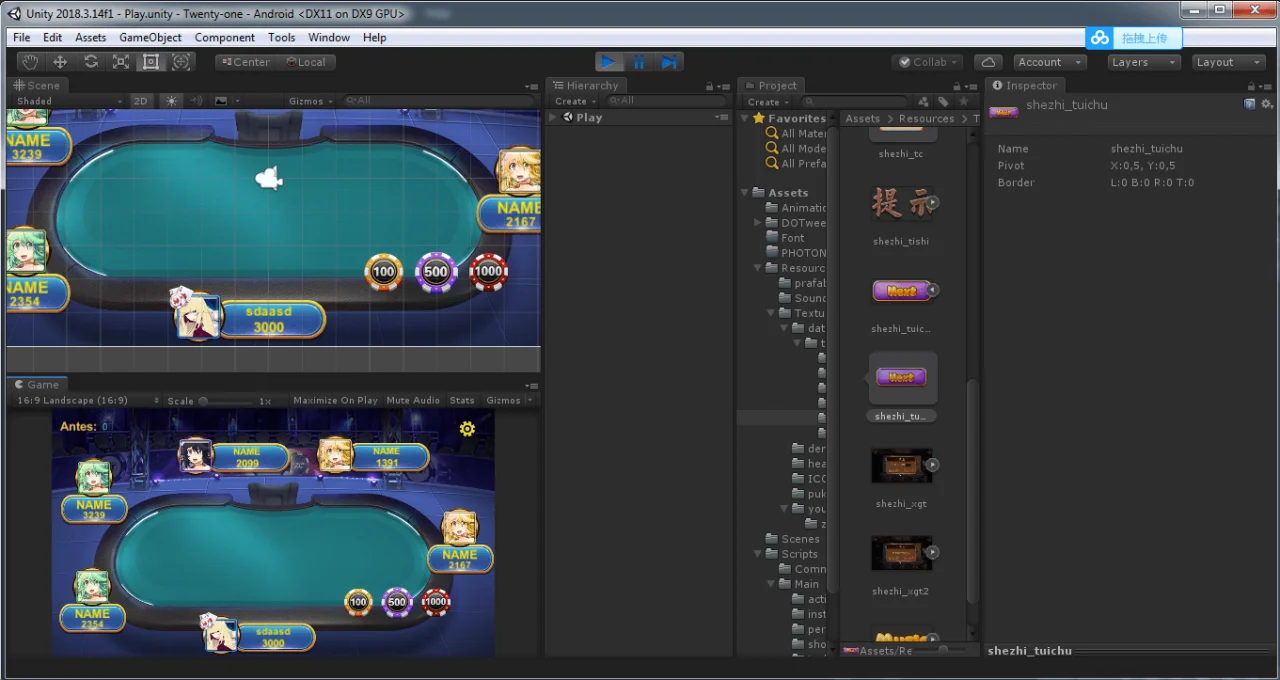Click the Pause button
This screenshot has height=680, width=1280.
click(639, 62)
